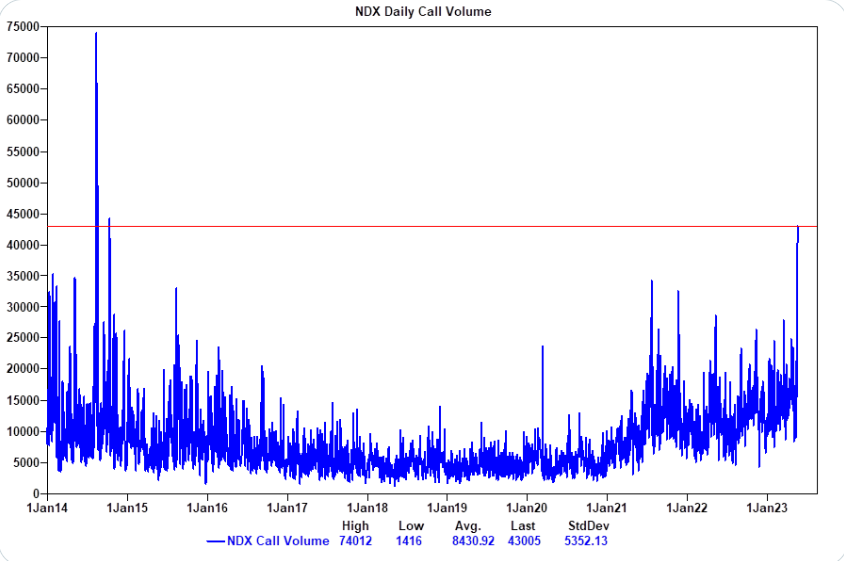Select the 20000 y-axis label
This screenshot has height=561, width=844.
[x=23, y=369]
